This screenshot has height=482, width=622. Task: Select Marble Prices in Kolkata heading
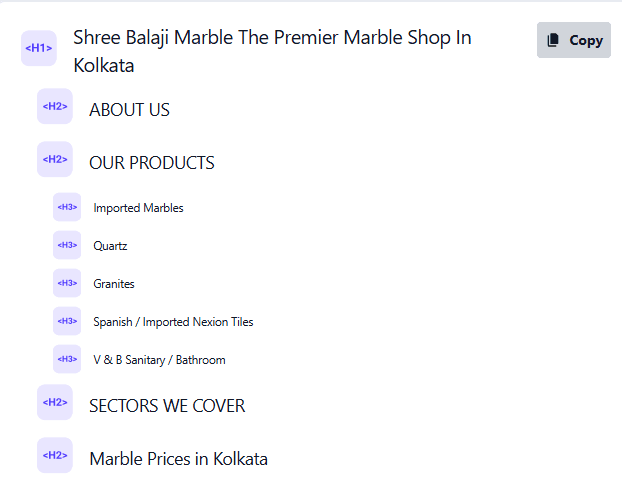[x=178, y=459]
